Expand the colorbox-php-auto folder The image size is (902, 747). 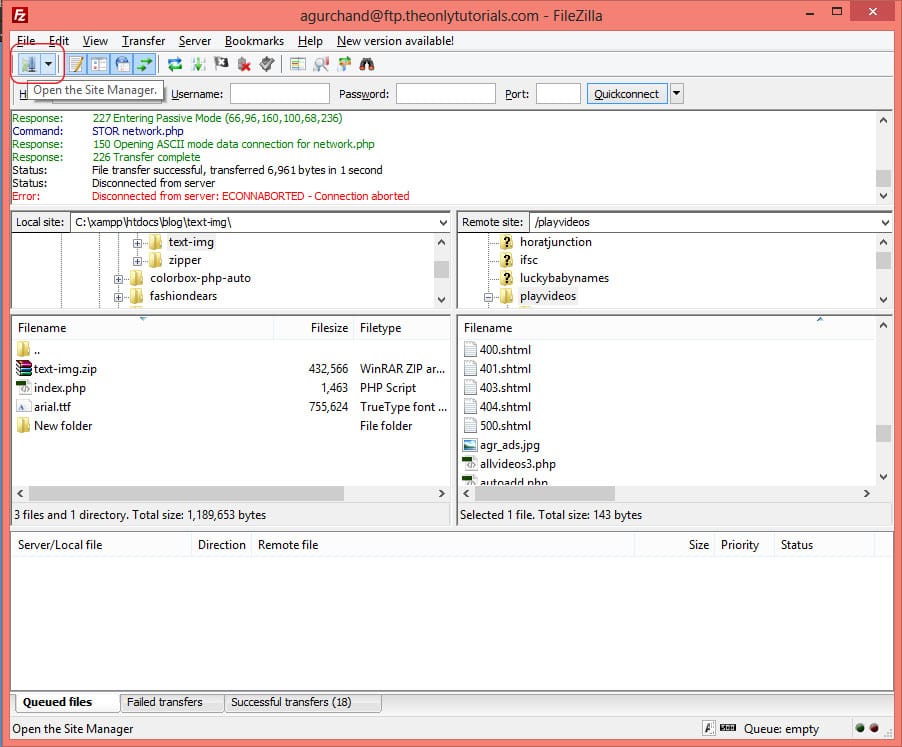(x=119, y=279)
